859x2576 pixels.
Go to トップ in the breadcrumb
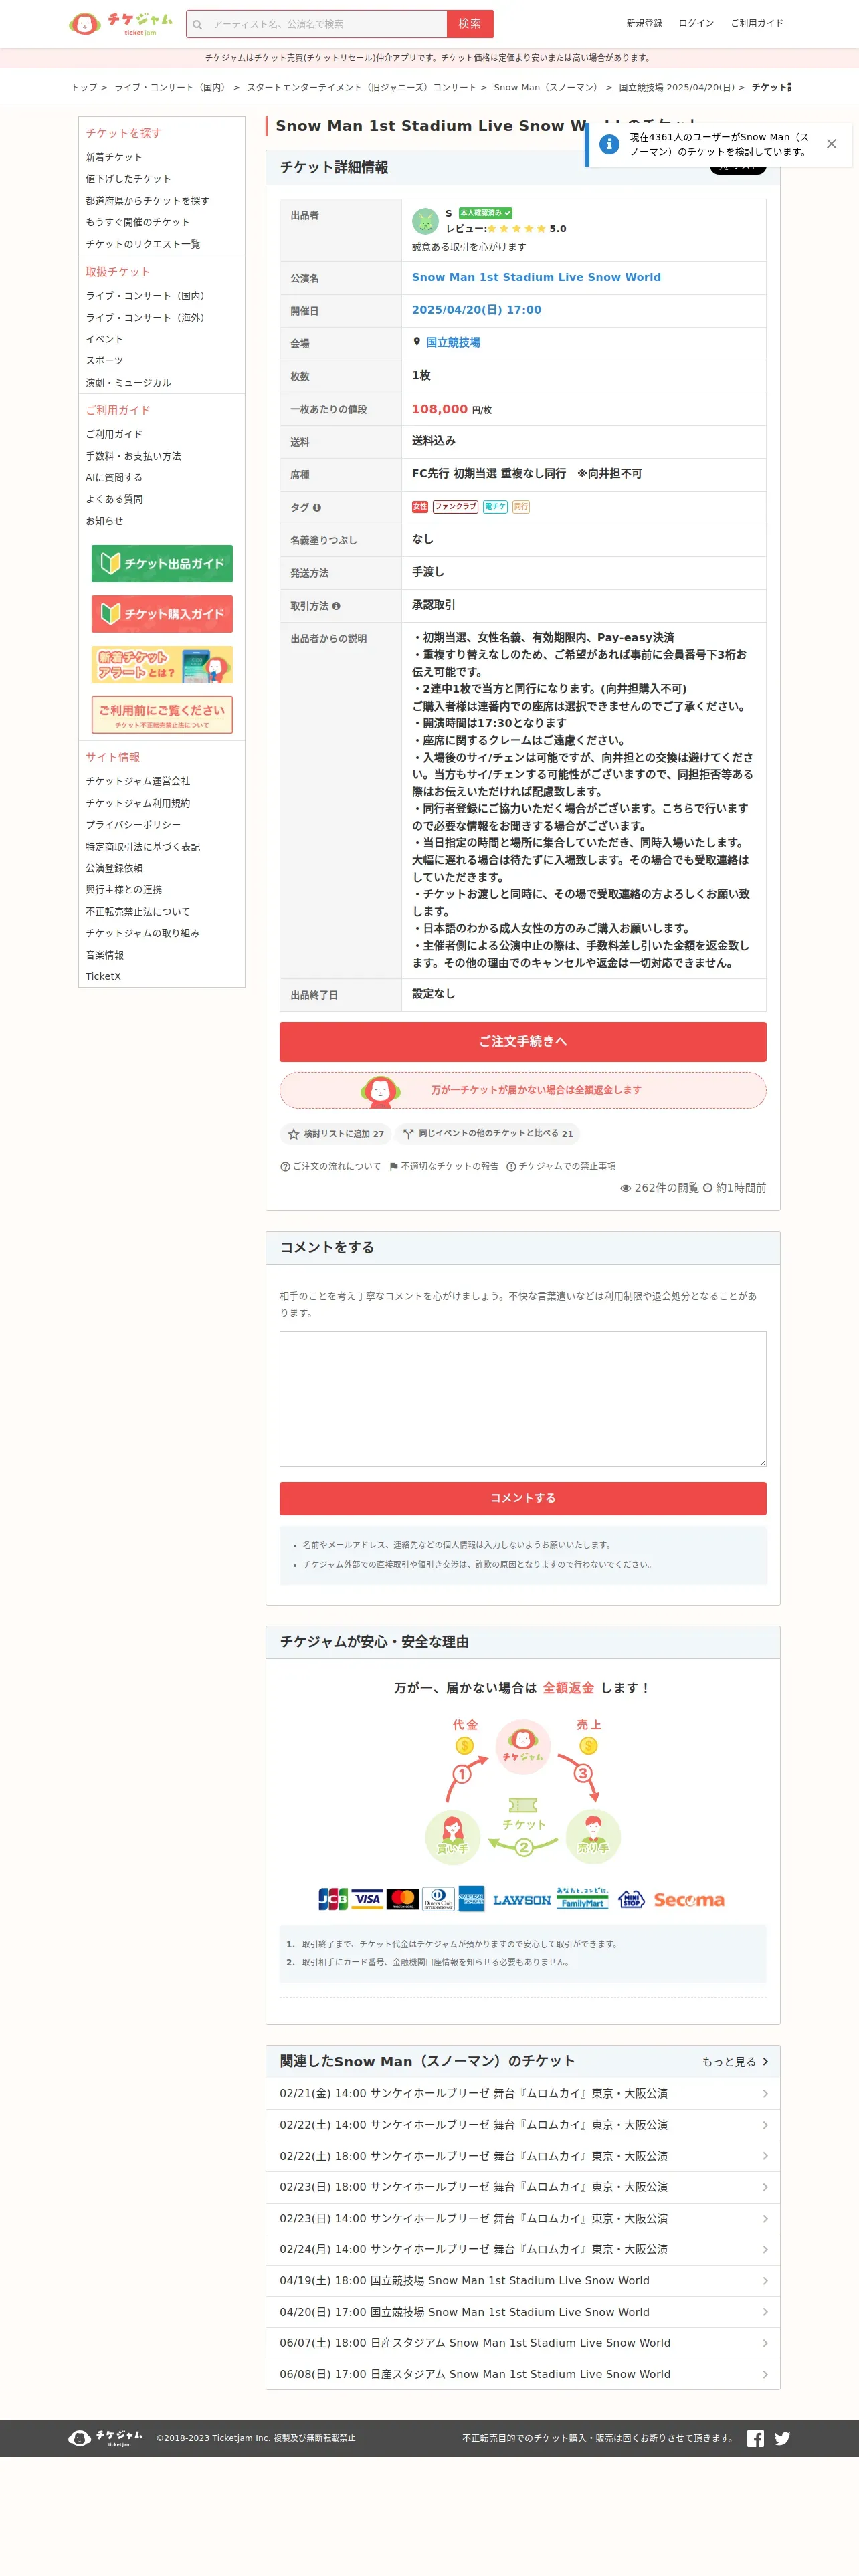coord(84,88)
